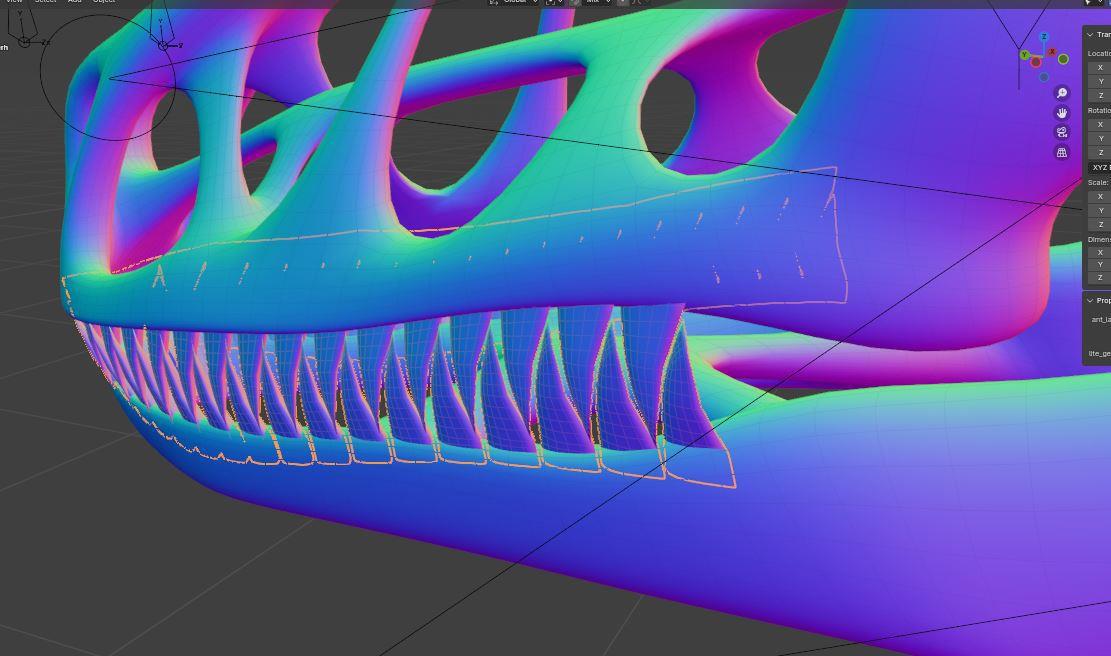
Task: Click the Rotation X field
Action: coord(1100,125)
